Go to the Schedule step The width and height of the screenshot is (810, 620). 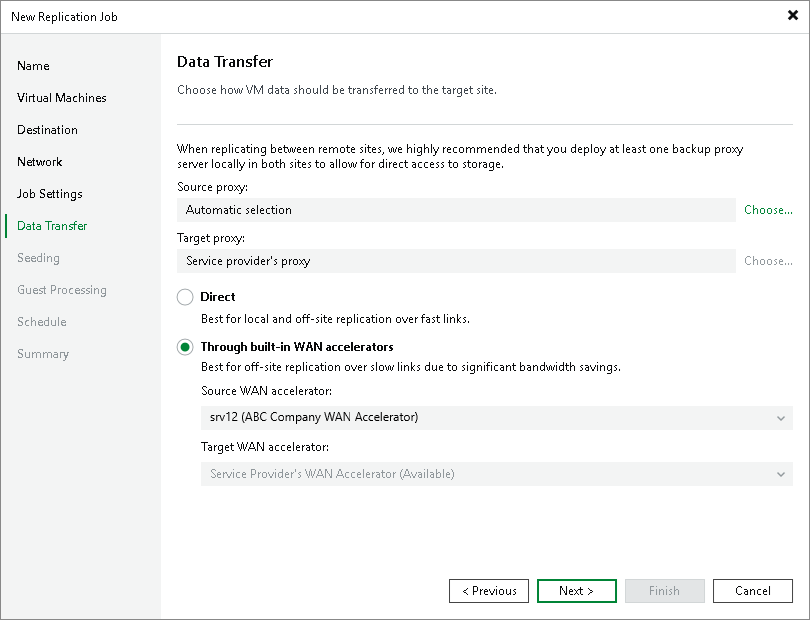click(x=41, y=322)
